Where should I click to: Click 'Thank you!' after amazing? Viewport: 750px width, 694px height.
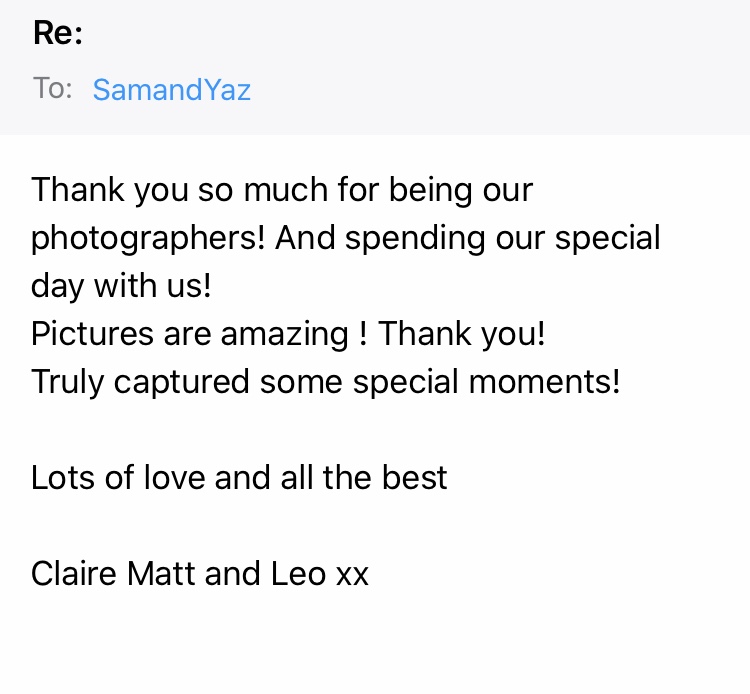click(x=462, y=333)
